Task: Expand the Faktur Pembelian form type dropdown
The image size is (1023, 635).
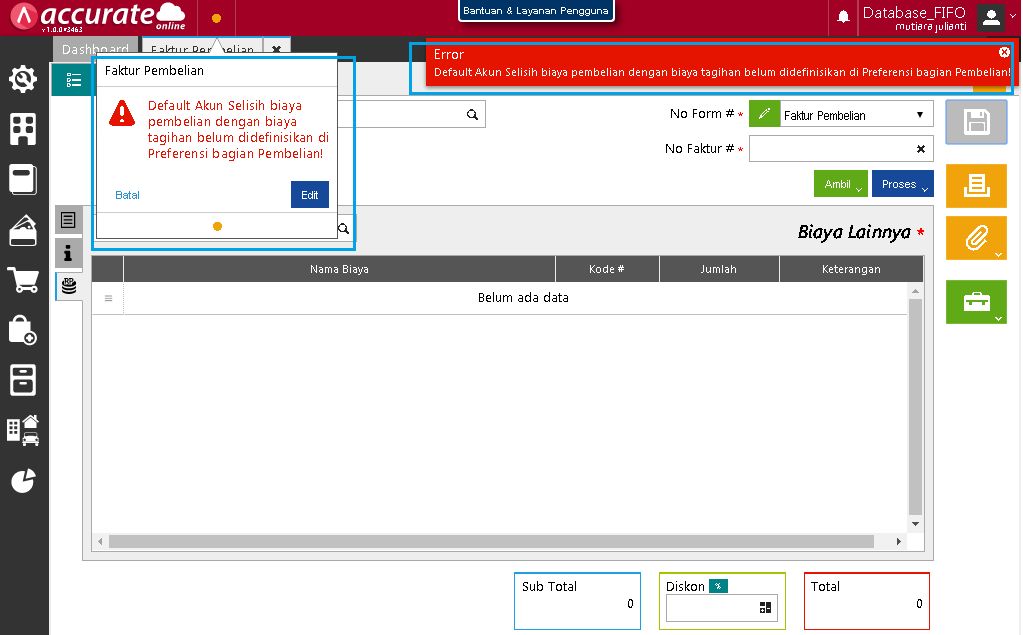Action: tap(919, 115)
